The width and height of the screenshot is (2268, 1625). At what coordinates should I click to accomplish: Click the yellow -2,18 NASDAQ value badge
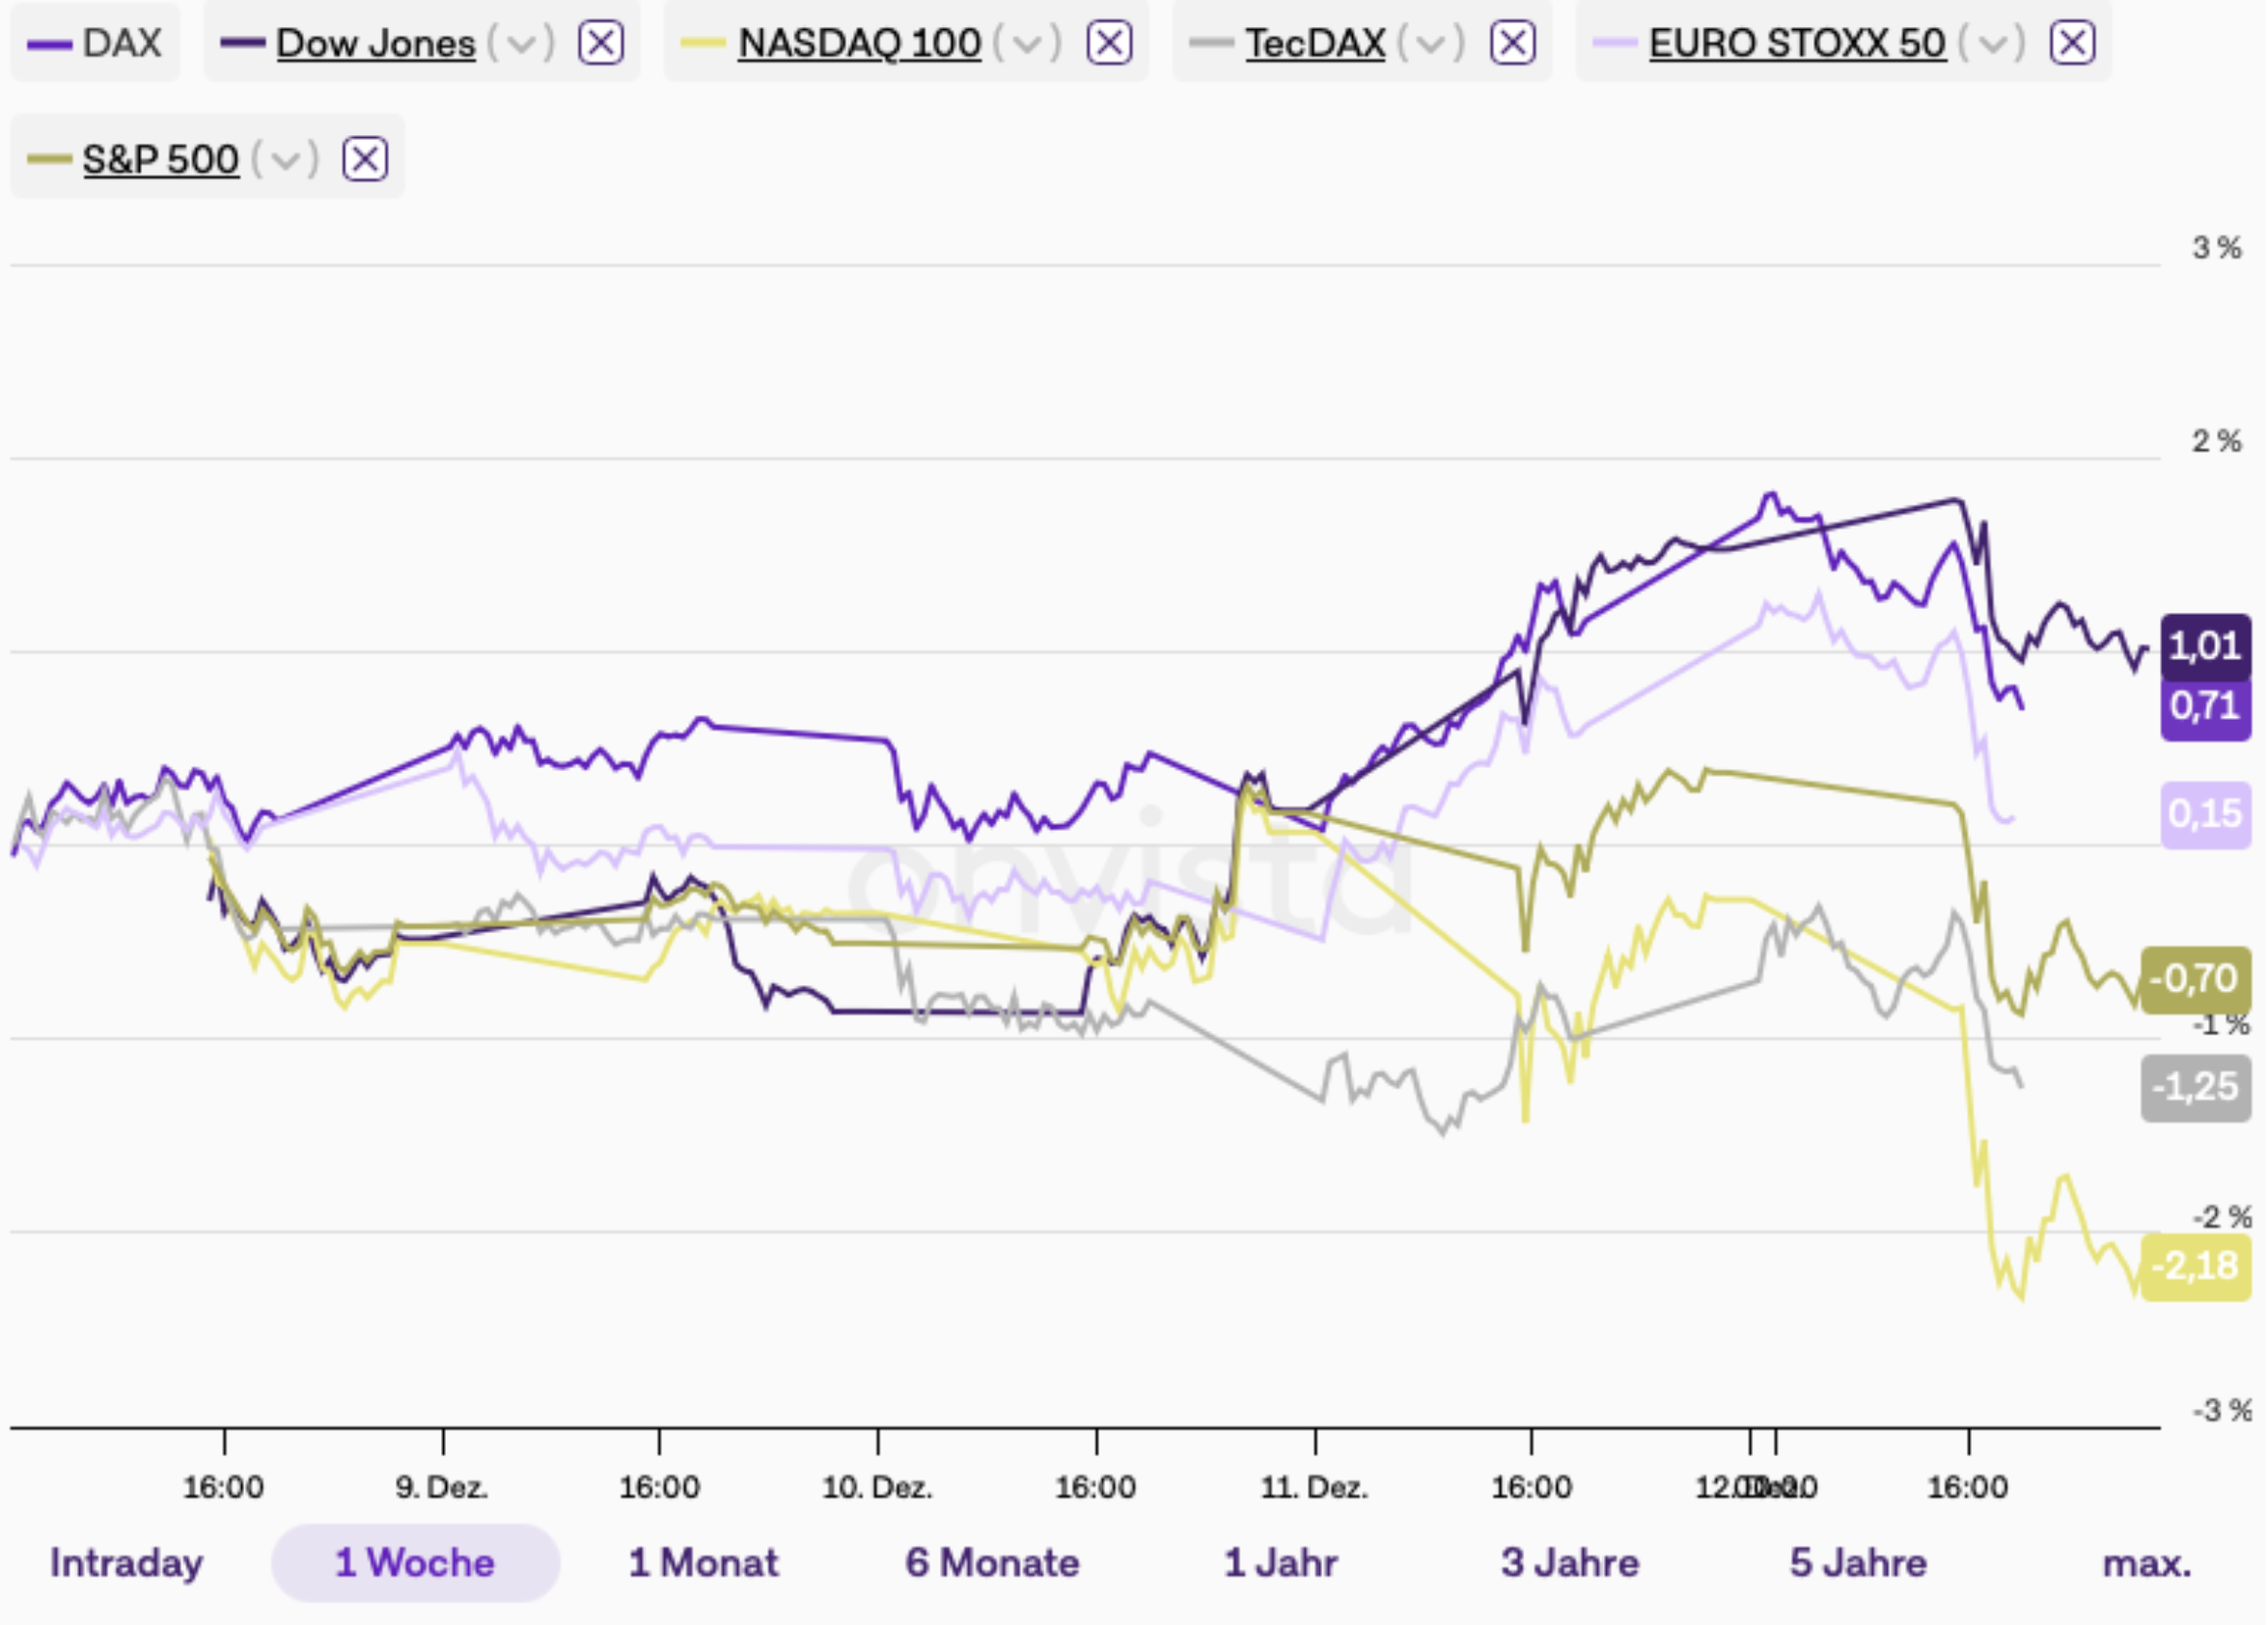click(2195, 1266)
